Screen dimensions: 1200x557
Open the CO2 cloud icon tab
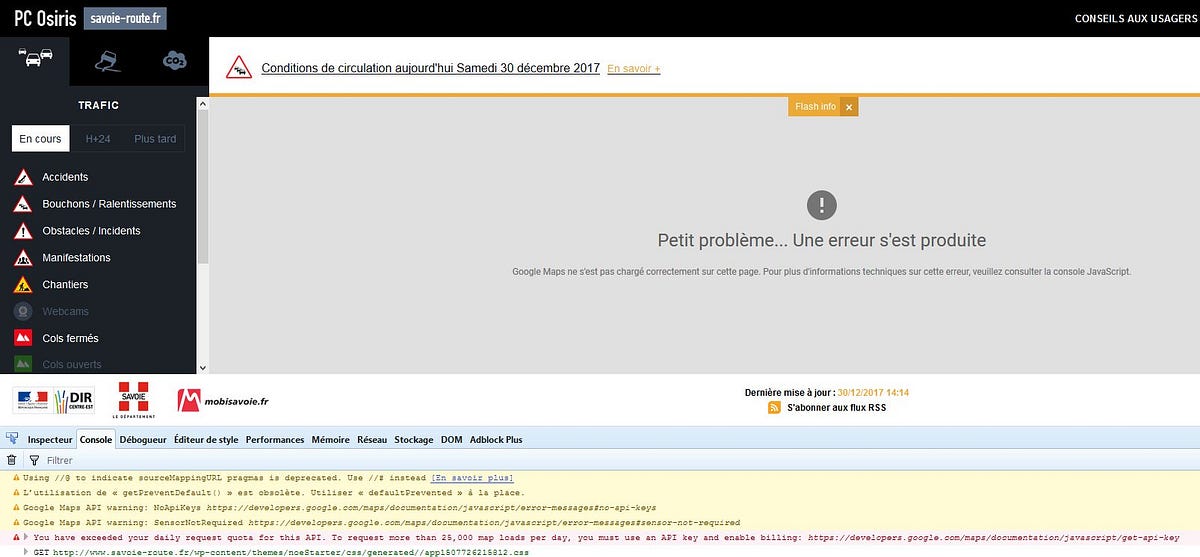(175, 62)
